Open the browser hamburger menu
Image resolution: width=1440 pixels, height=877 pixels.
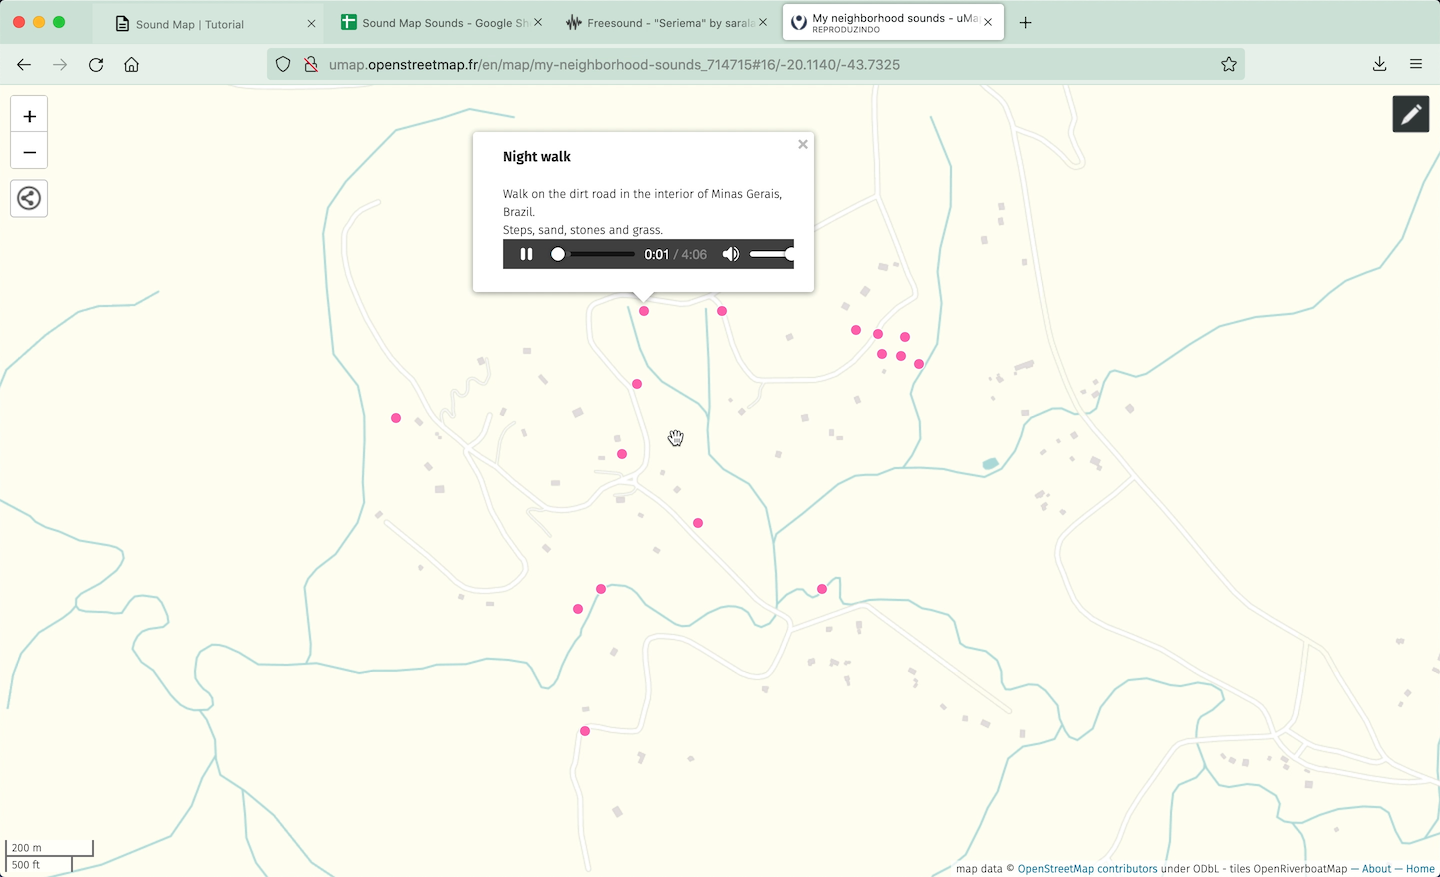click(1416, 64)
